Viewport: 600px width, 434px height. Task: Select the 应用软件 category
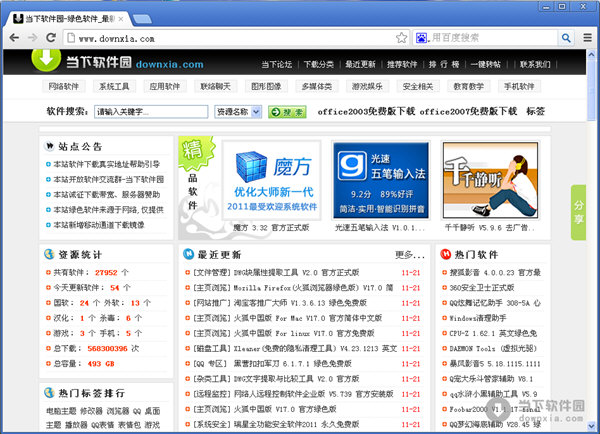point(165,86)
